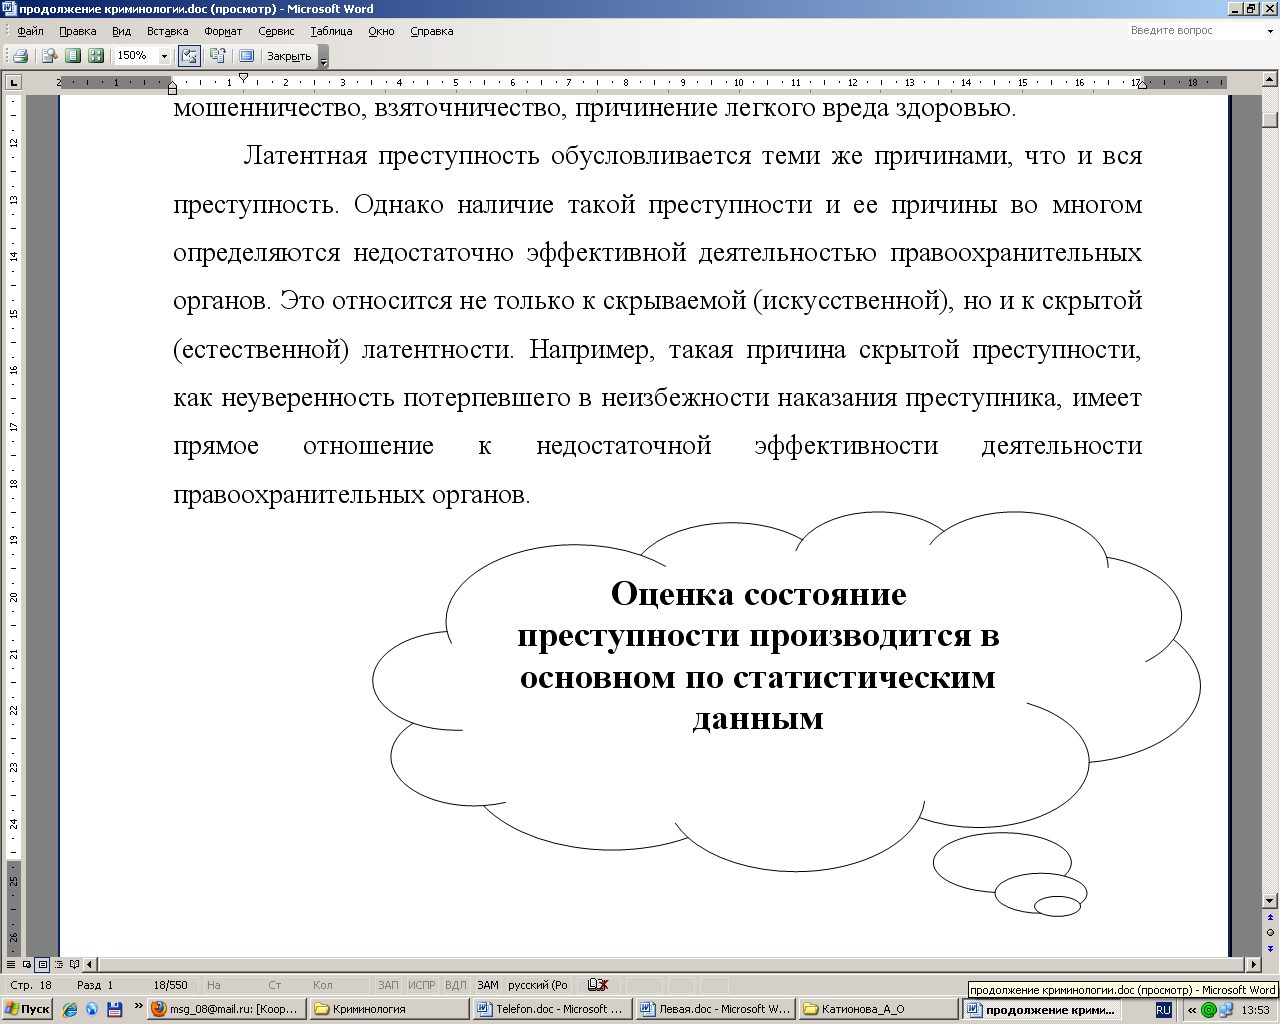
Task: Open the Файл menu
Action: click(x=30, y=31)
